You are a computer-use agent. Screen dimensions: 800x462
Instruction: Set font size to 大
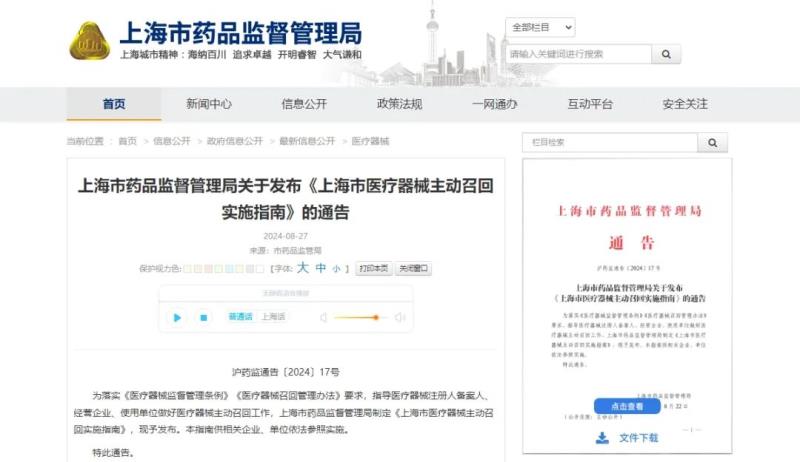click(303, 268)
